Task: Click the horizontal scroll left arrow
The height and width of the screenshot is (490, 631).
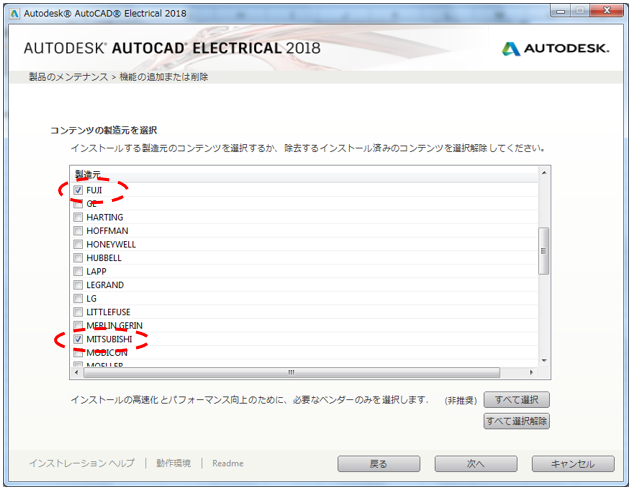Action: [x=76, y=373]
